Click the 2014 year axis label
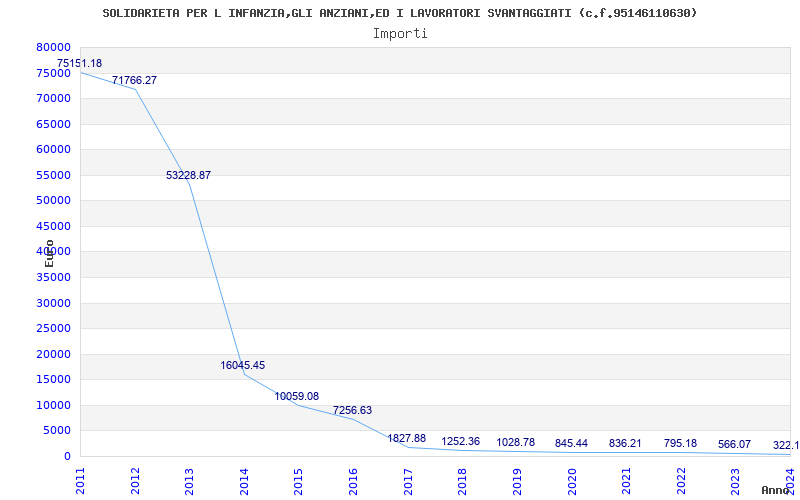 coord(244,481)
